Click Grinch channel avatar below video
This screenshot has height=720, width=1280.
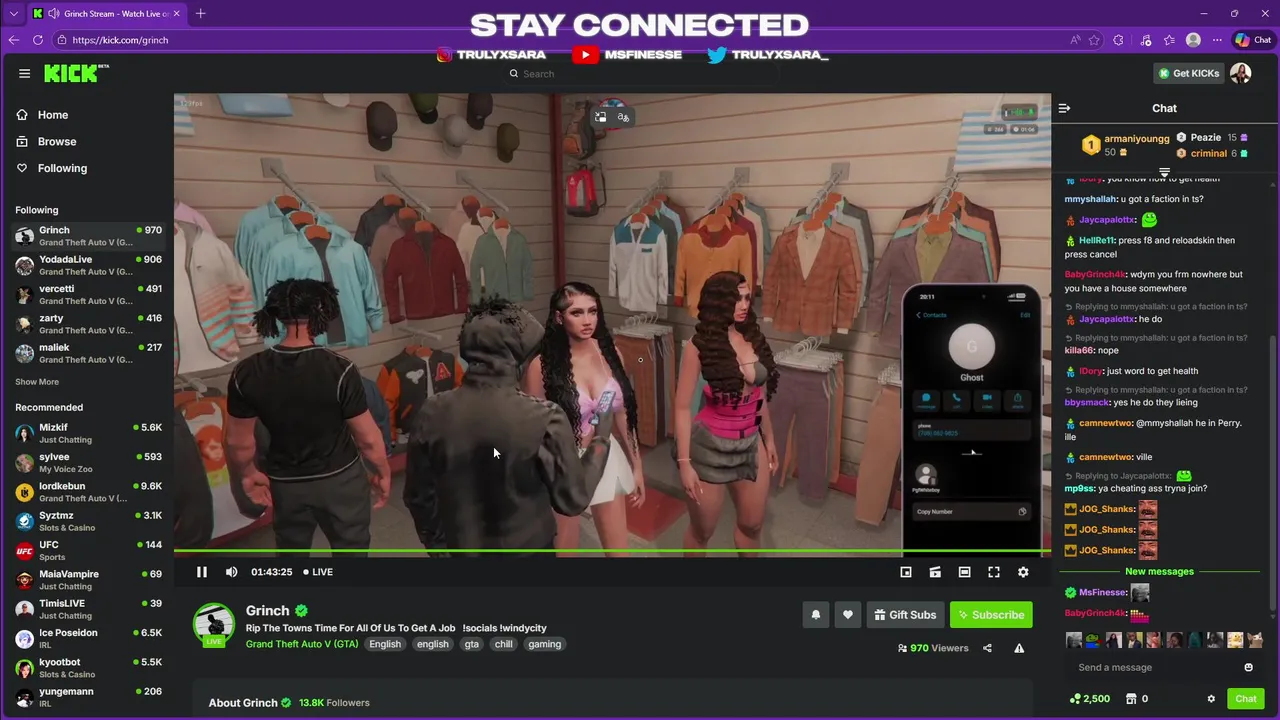(213, 623)
